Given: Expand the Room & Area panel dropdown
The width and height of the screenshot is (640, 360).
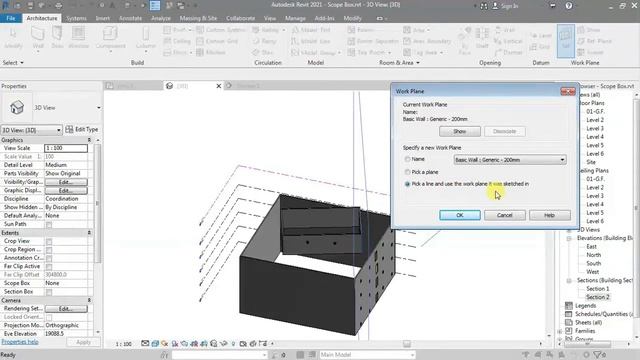Looking at the screenshot, I should [399, 62].
